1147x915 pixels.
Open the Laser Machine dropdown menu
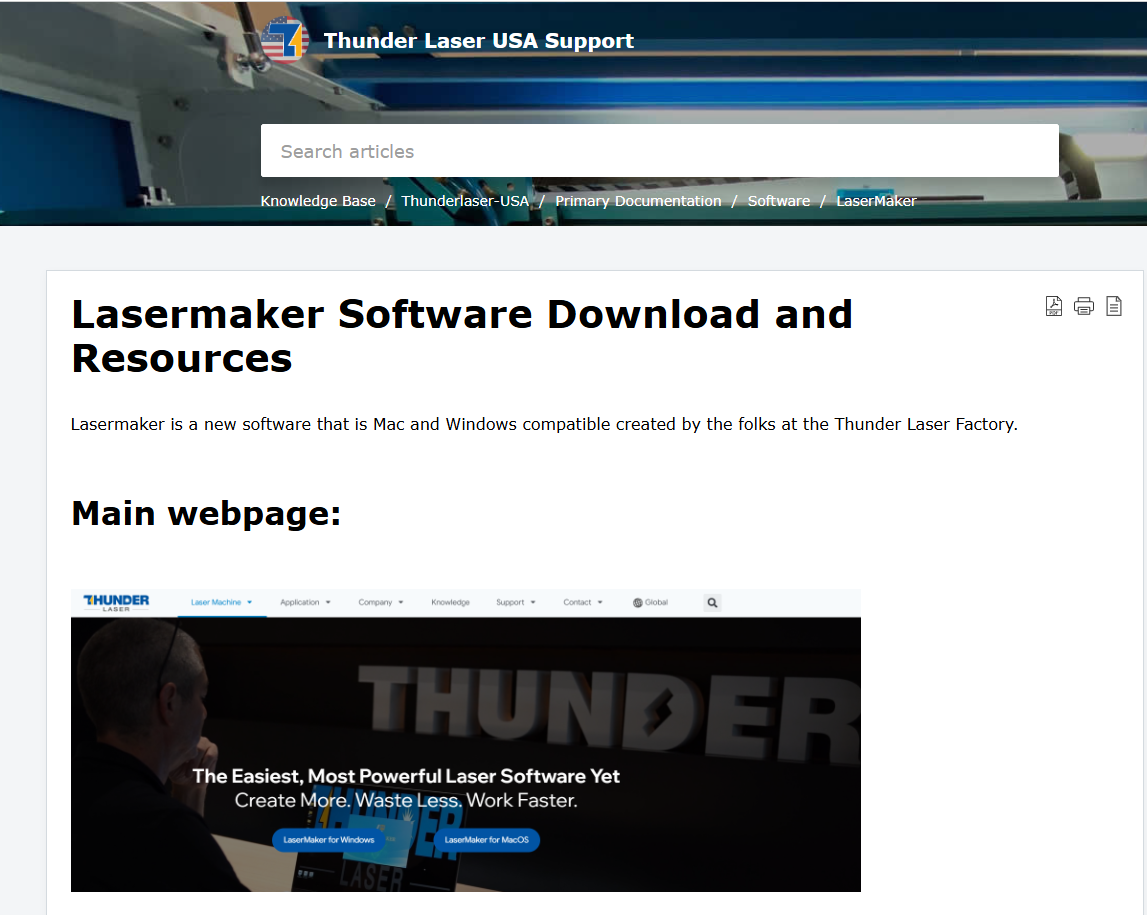click(221, 603)
